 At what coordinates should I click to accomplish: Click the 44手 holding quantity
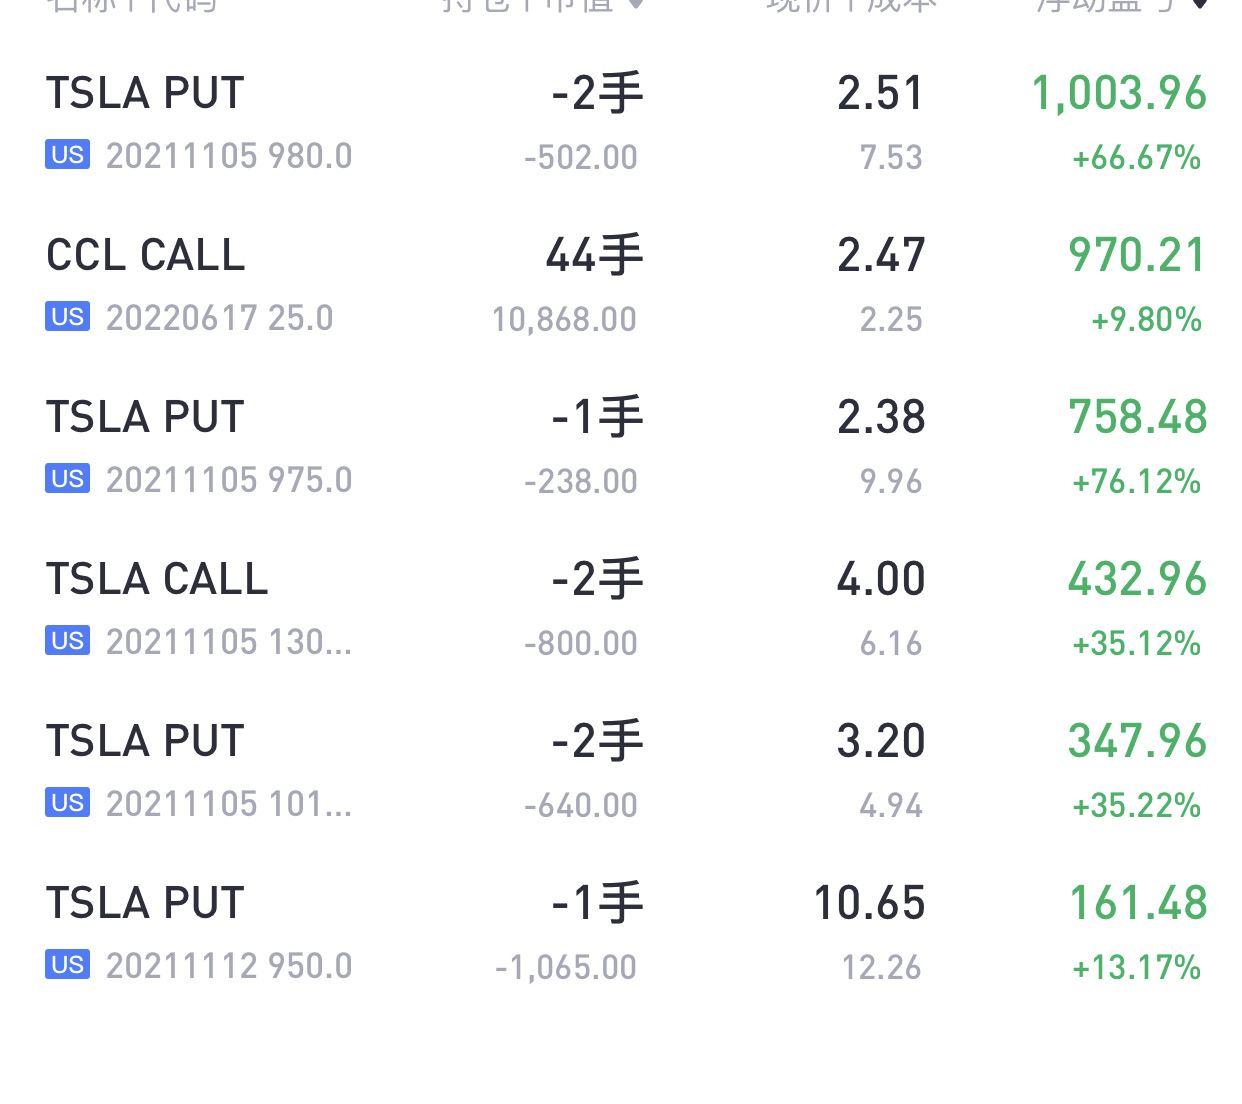click(x=594, y=255)
